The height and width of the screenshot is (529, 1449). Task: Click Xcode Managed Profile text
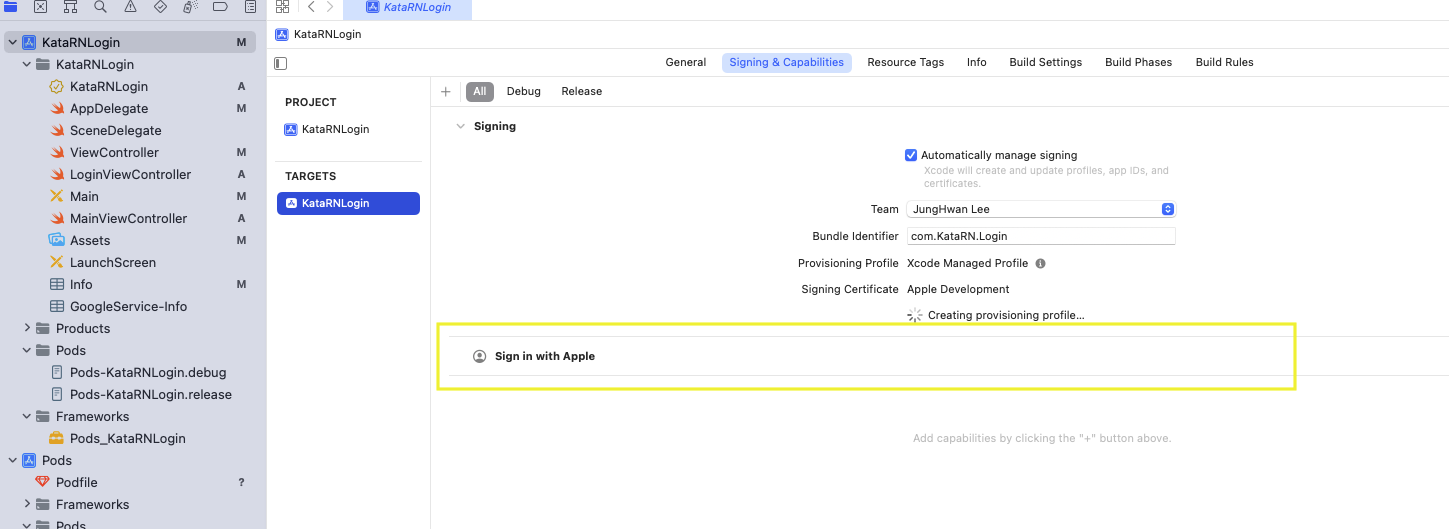click(x=967, y=264)
